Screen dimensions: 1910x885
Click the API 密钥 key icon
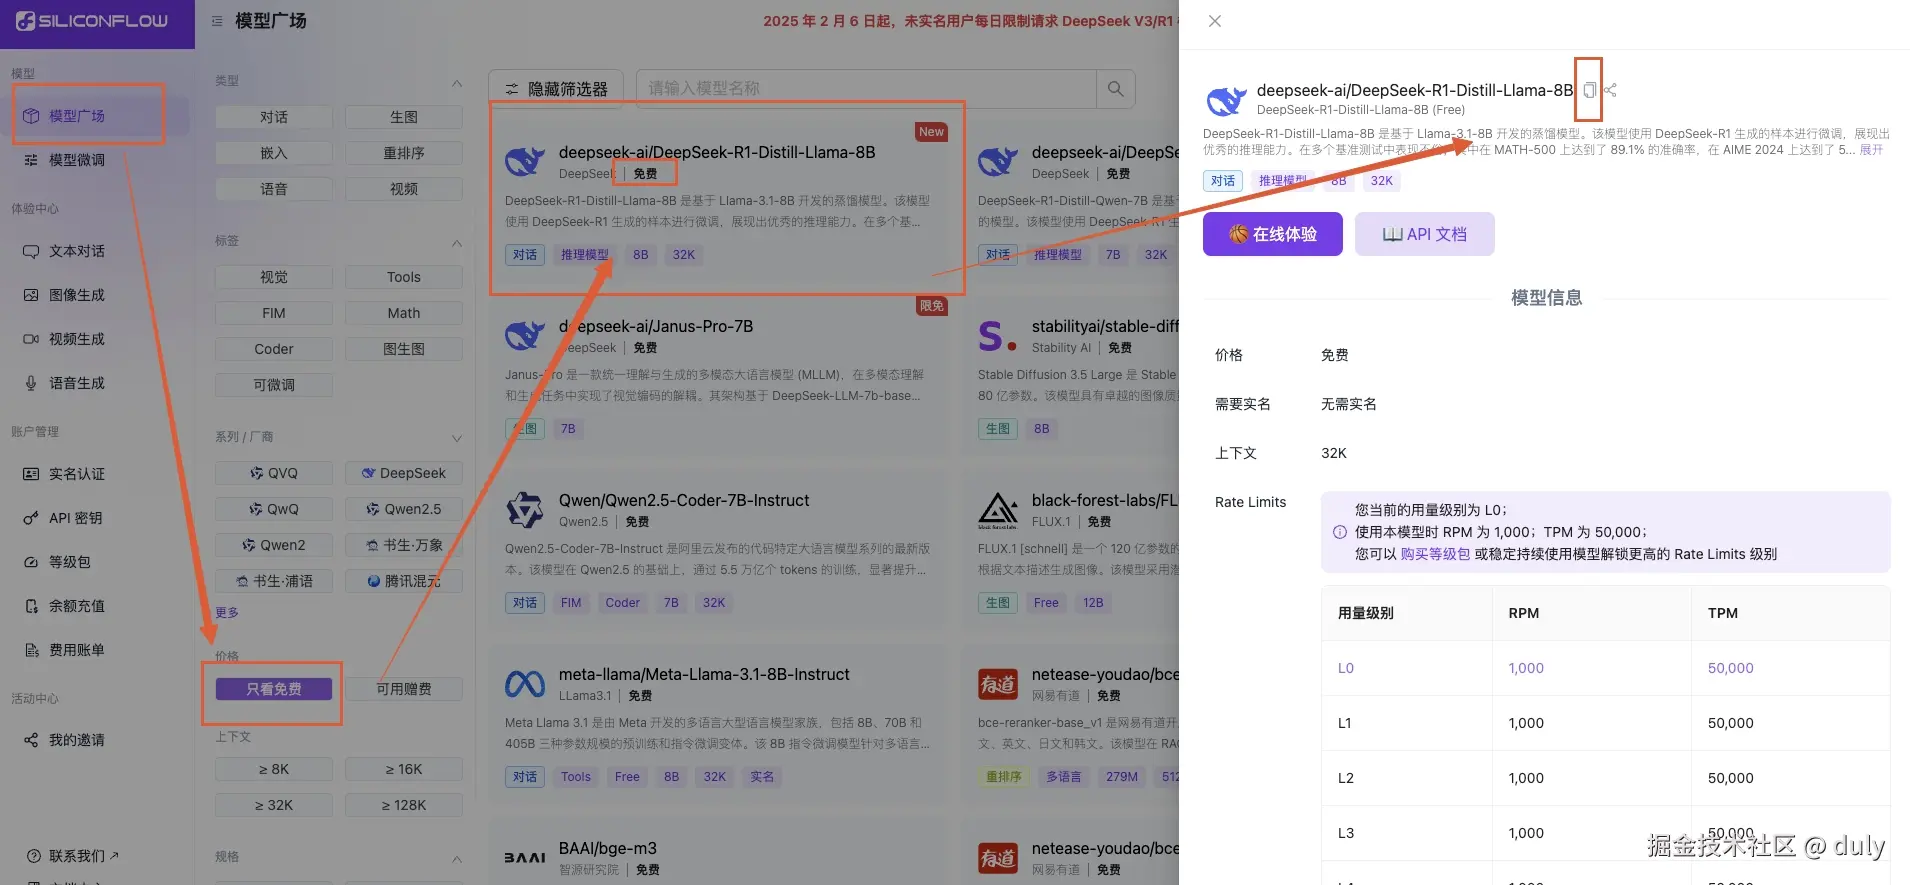point(31,518)
